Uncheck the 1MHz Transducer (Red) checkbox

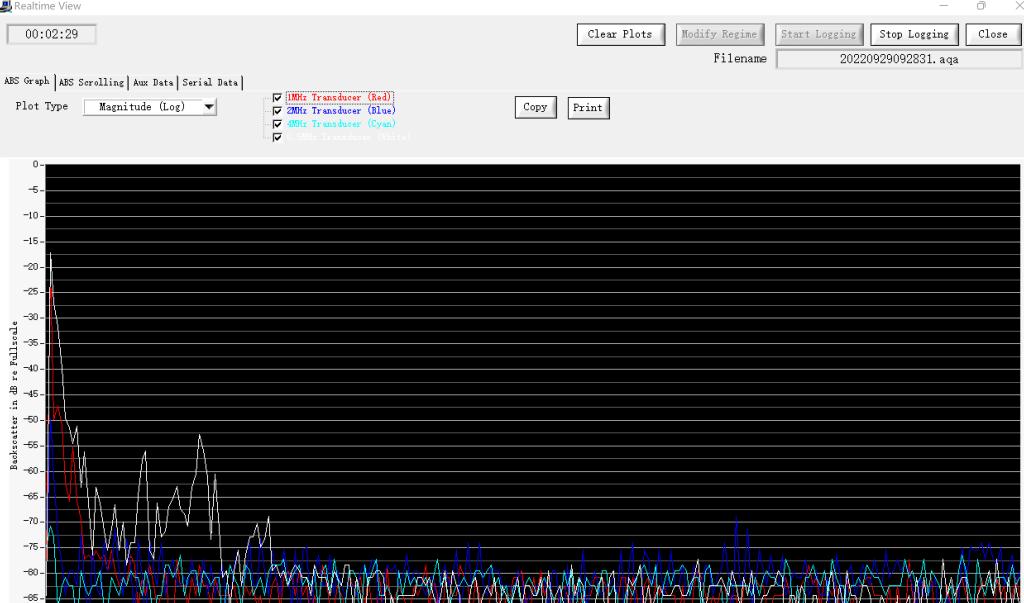277,98
